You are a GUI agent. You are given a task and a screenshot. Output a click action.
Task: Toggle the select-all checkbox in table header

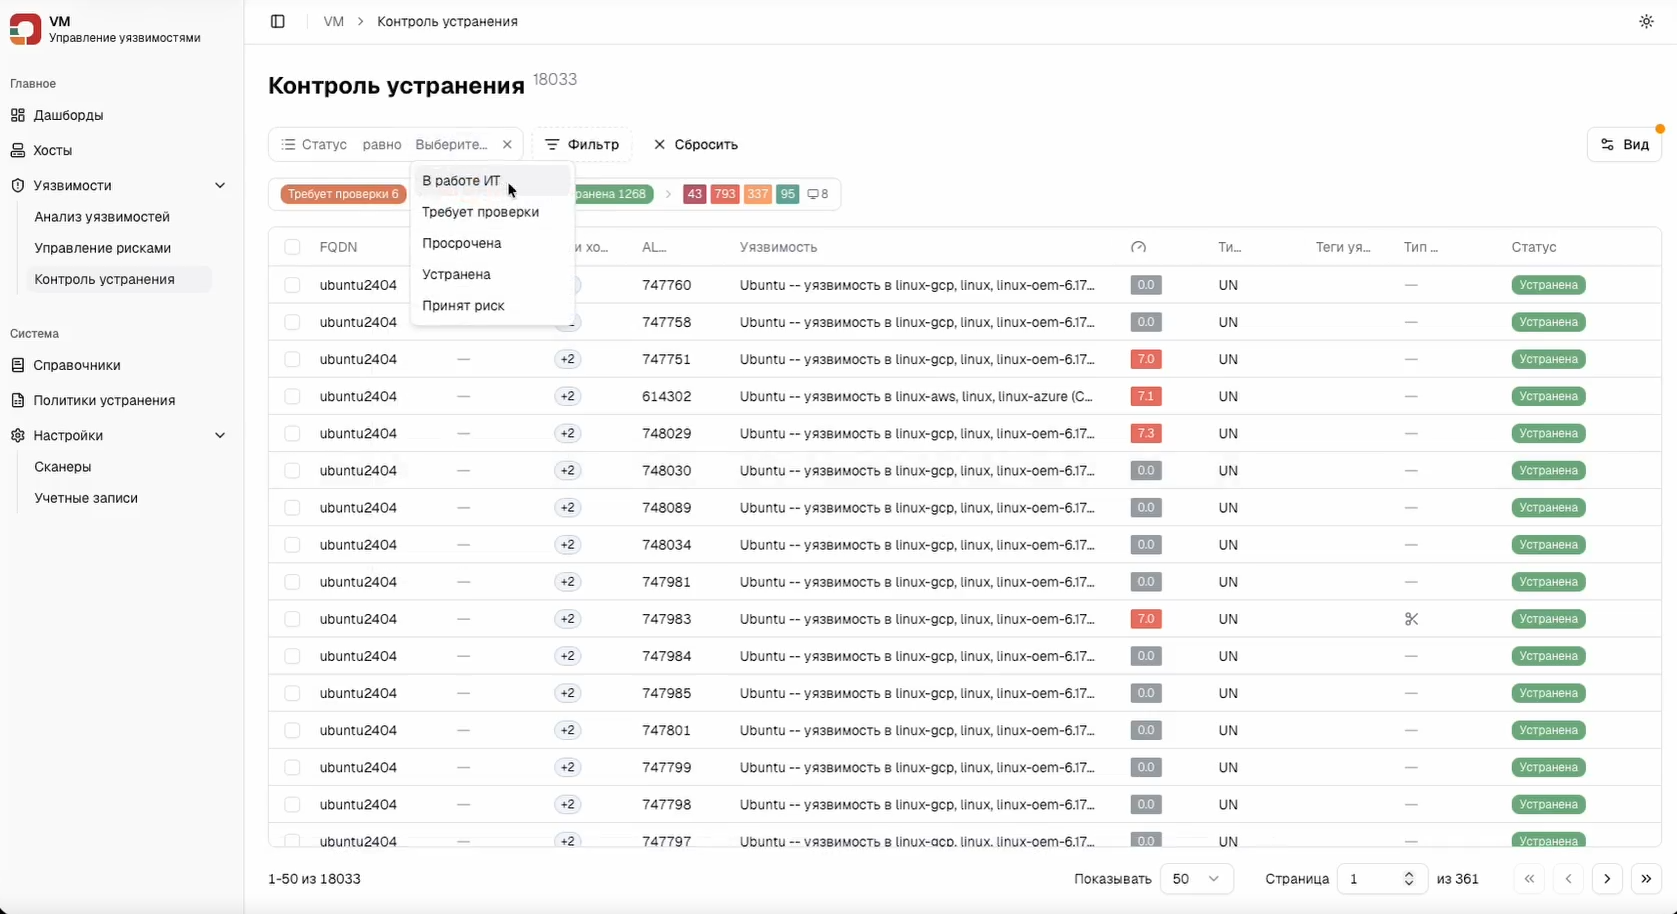click(x=292, y=247)
